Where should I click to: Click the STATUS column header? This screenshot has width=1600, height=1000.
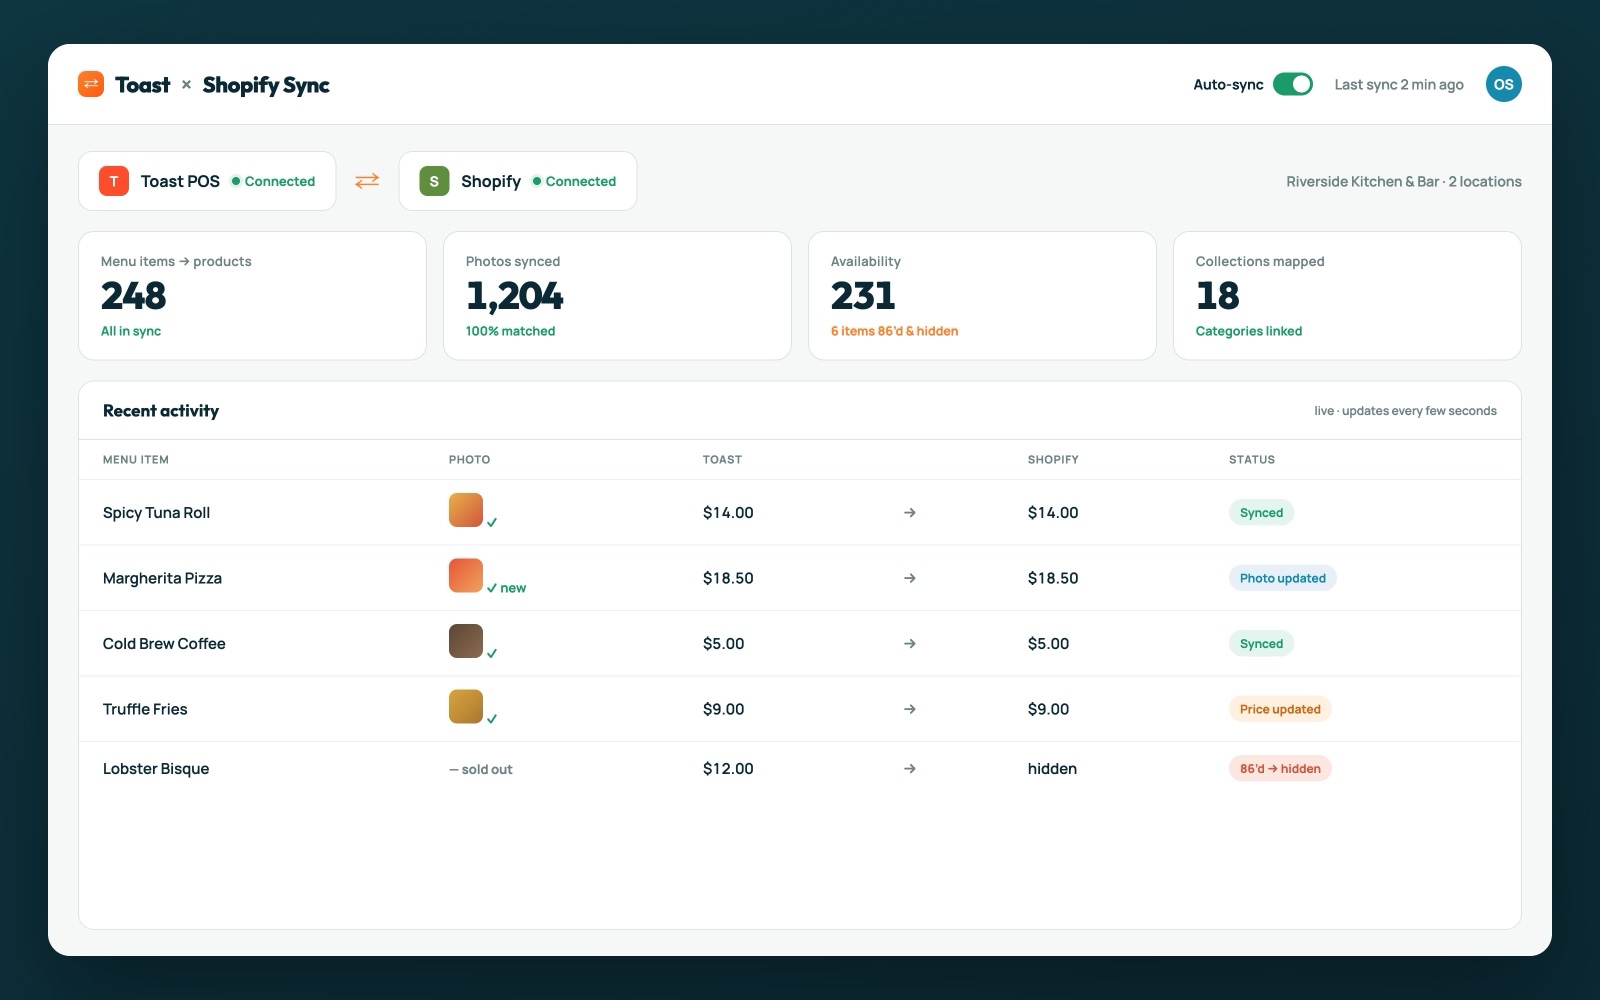pyautogui.click(x=1252, y=460)
